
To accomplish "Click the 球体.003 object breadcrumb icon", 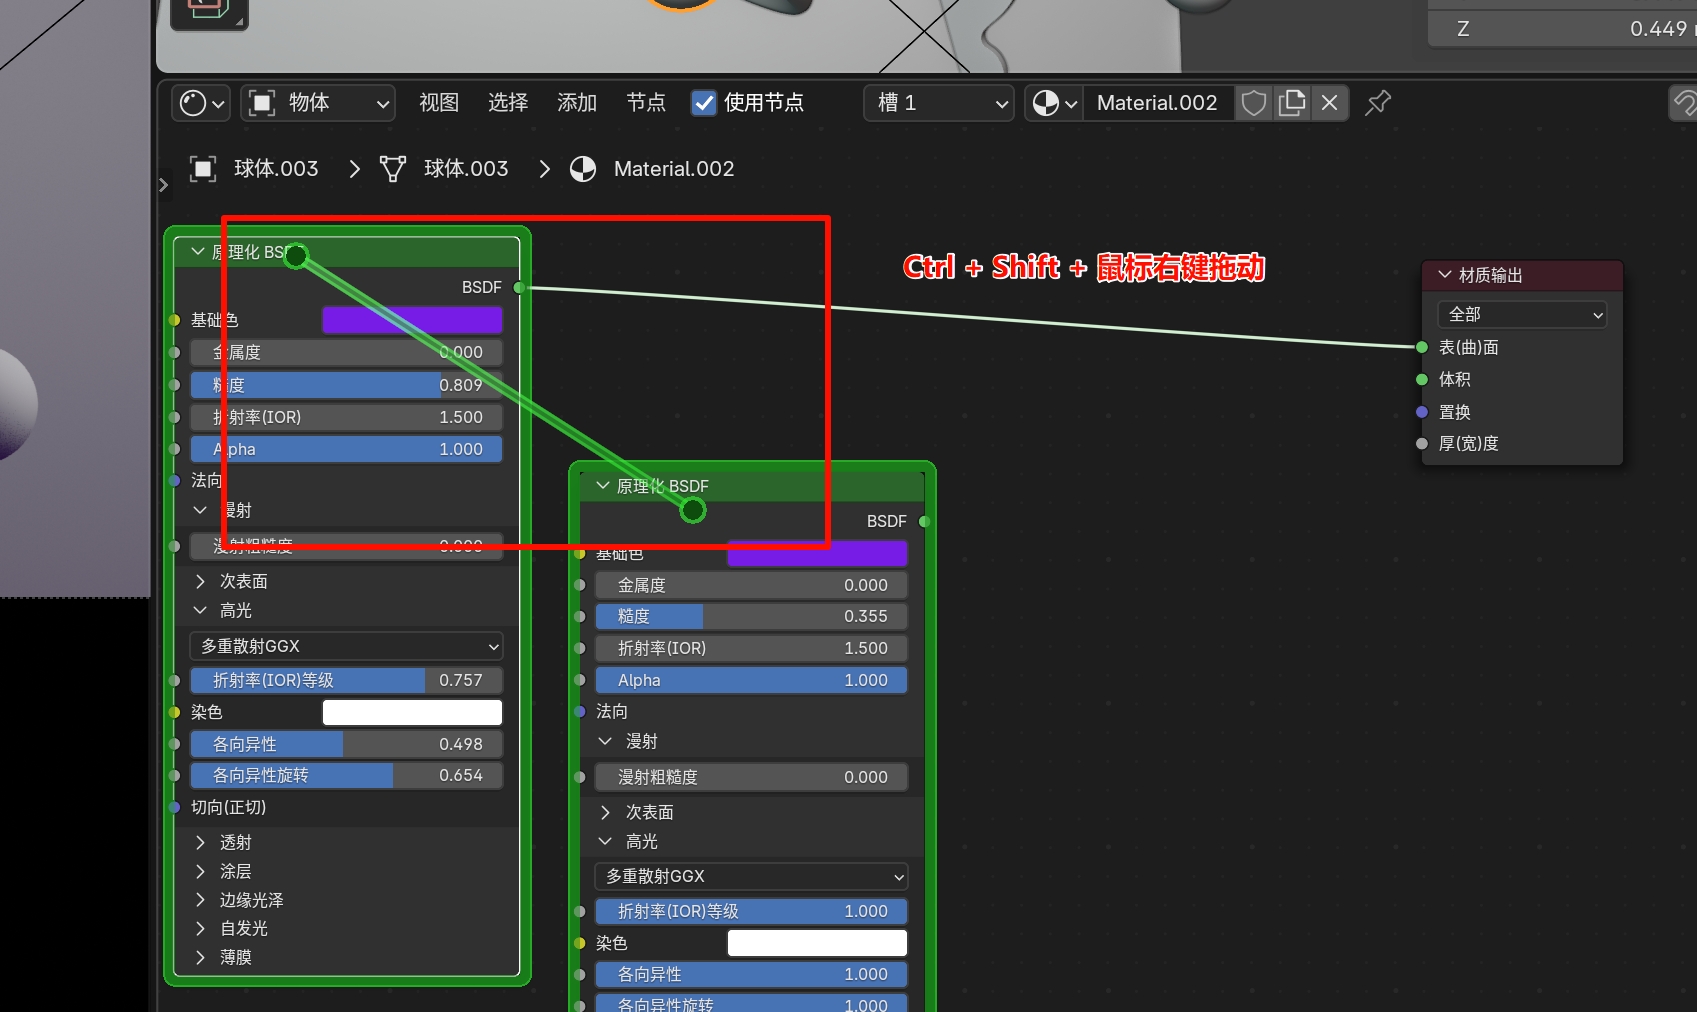I will tap(203, 169).
